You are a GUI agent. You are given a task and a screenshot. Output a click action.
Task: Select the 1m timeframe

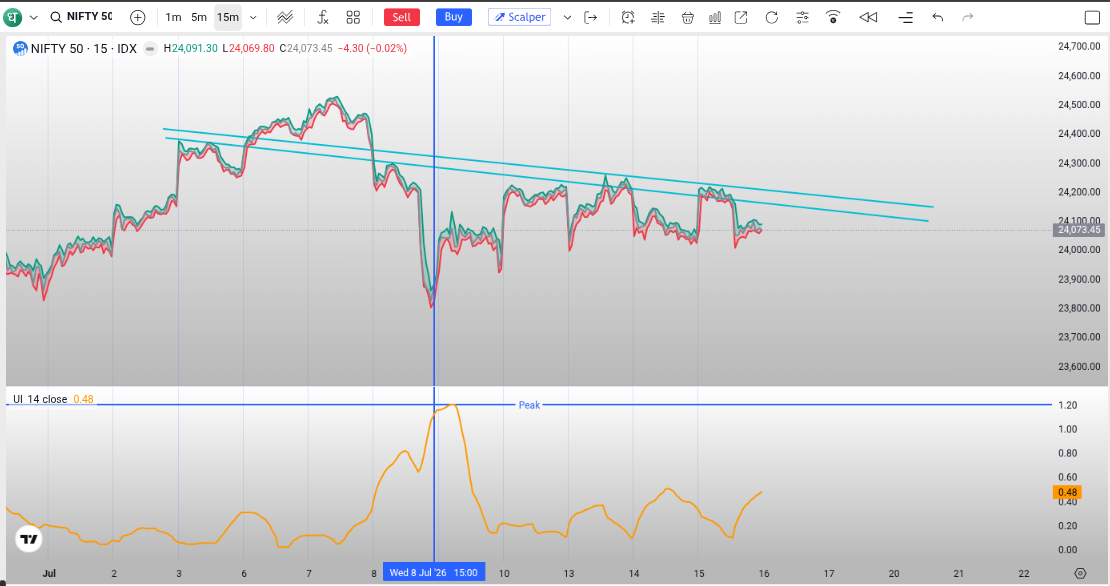pyautogui.click(x=173, y=17)
